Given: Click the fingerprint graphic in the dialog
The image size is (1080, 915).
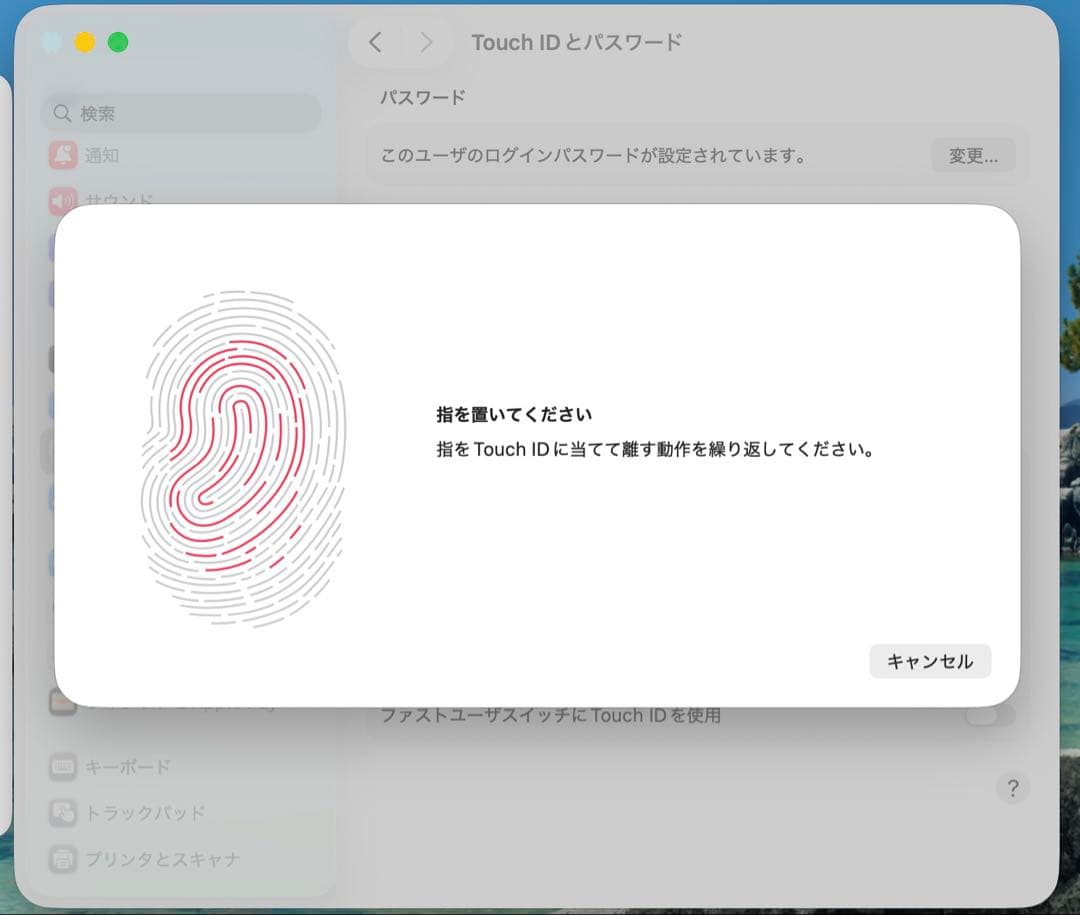Looking at the screenshot, I should 243,458.
